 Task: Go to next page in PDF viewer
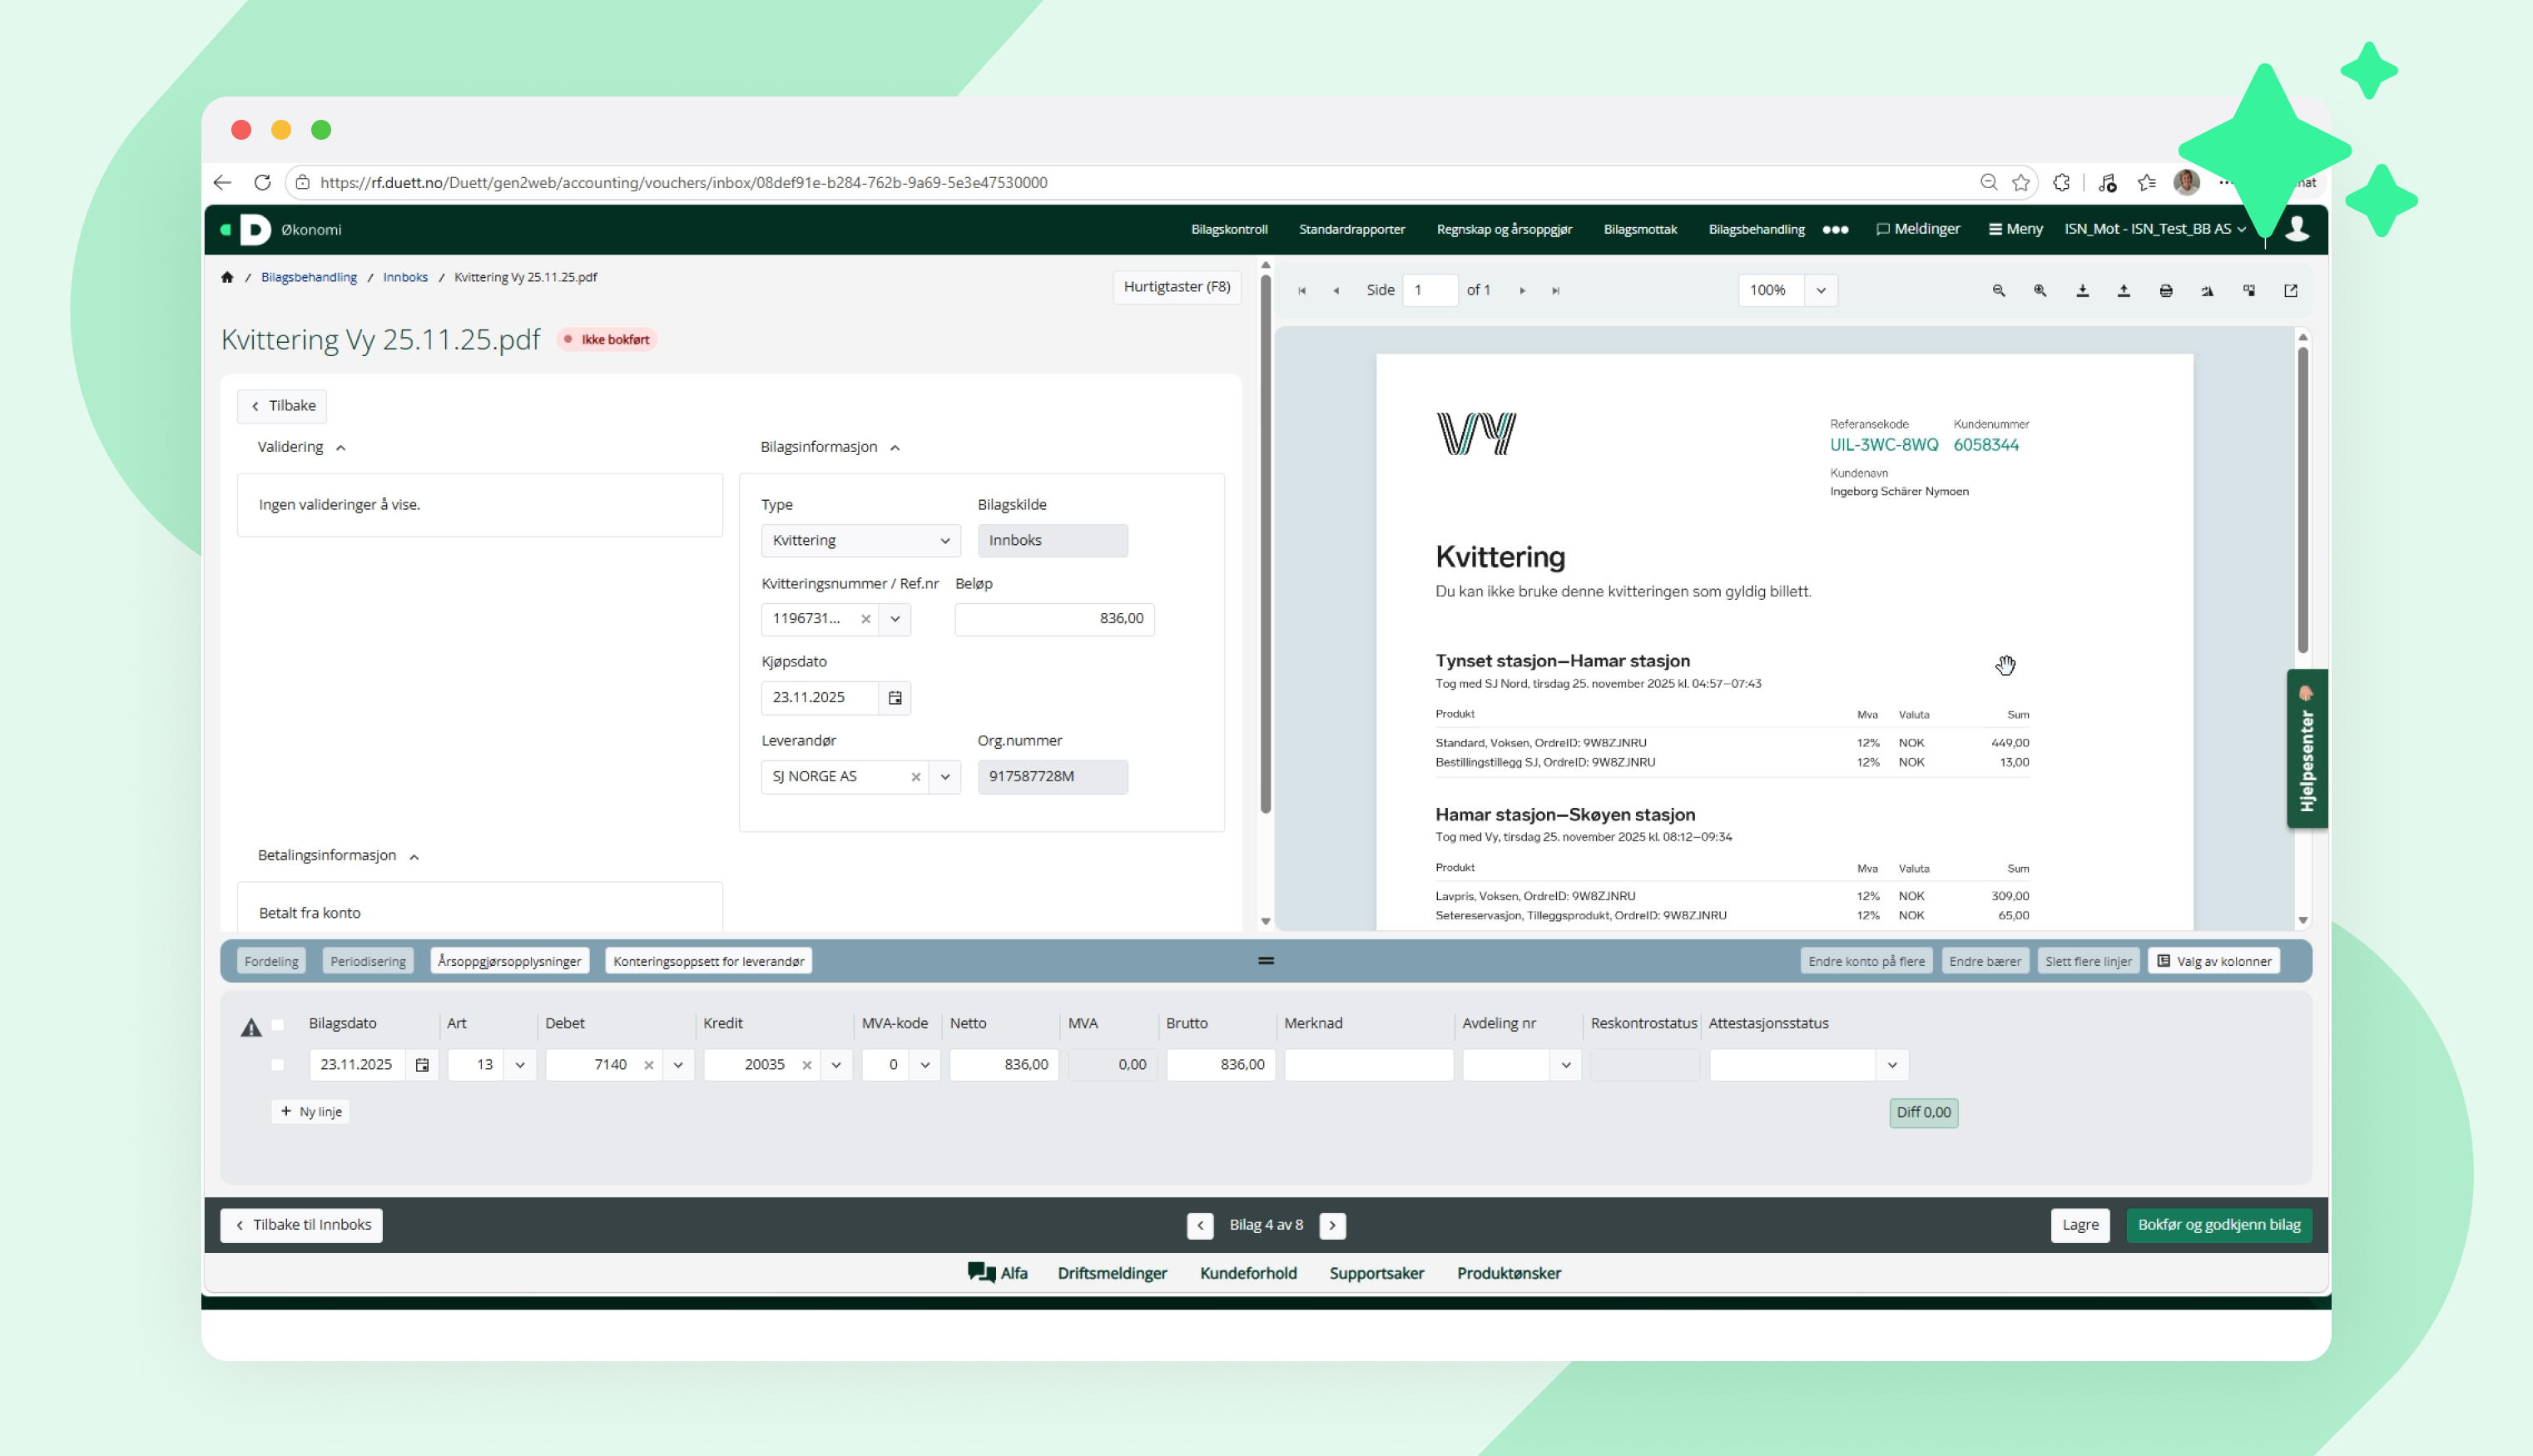(x=1522, y=291)
